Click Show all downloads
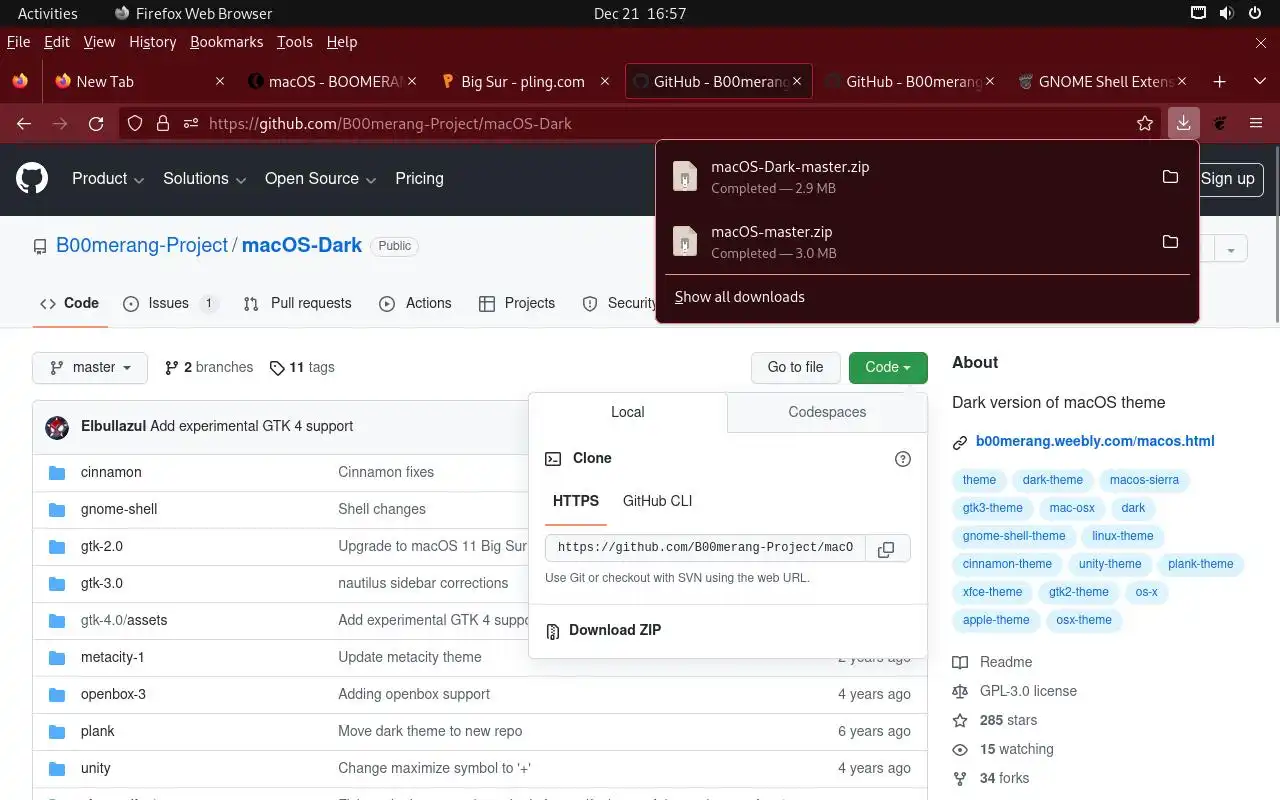Viewport: 1280px width, 800px height. 740,297
